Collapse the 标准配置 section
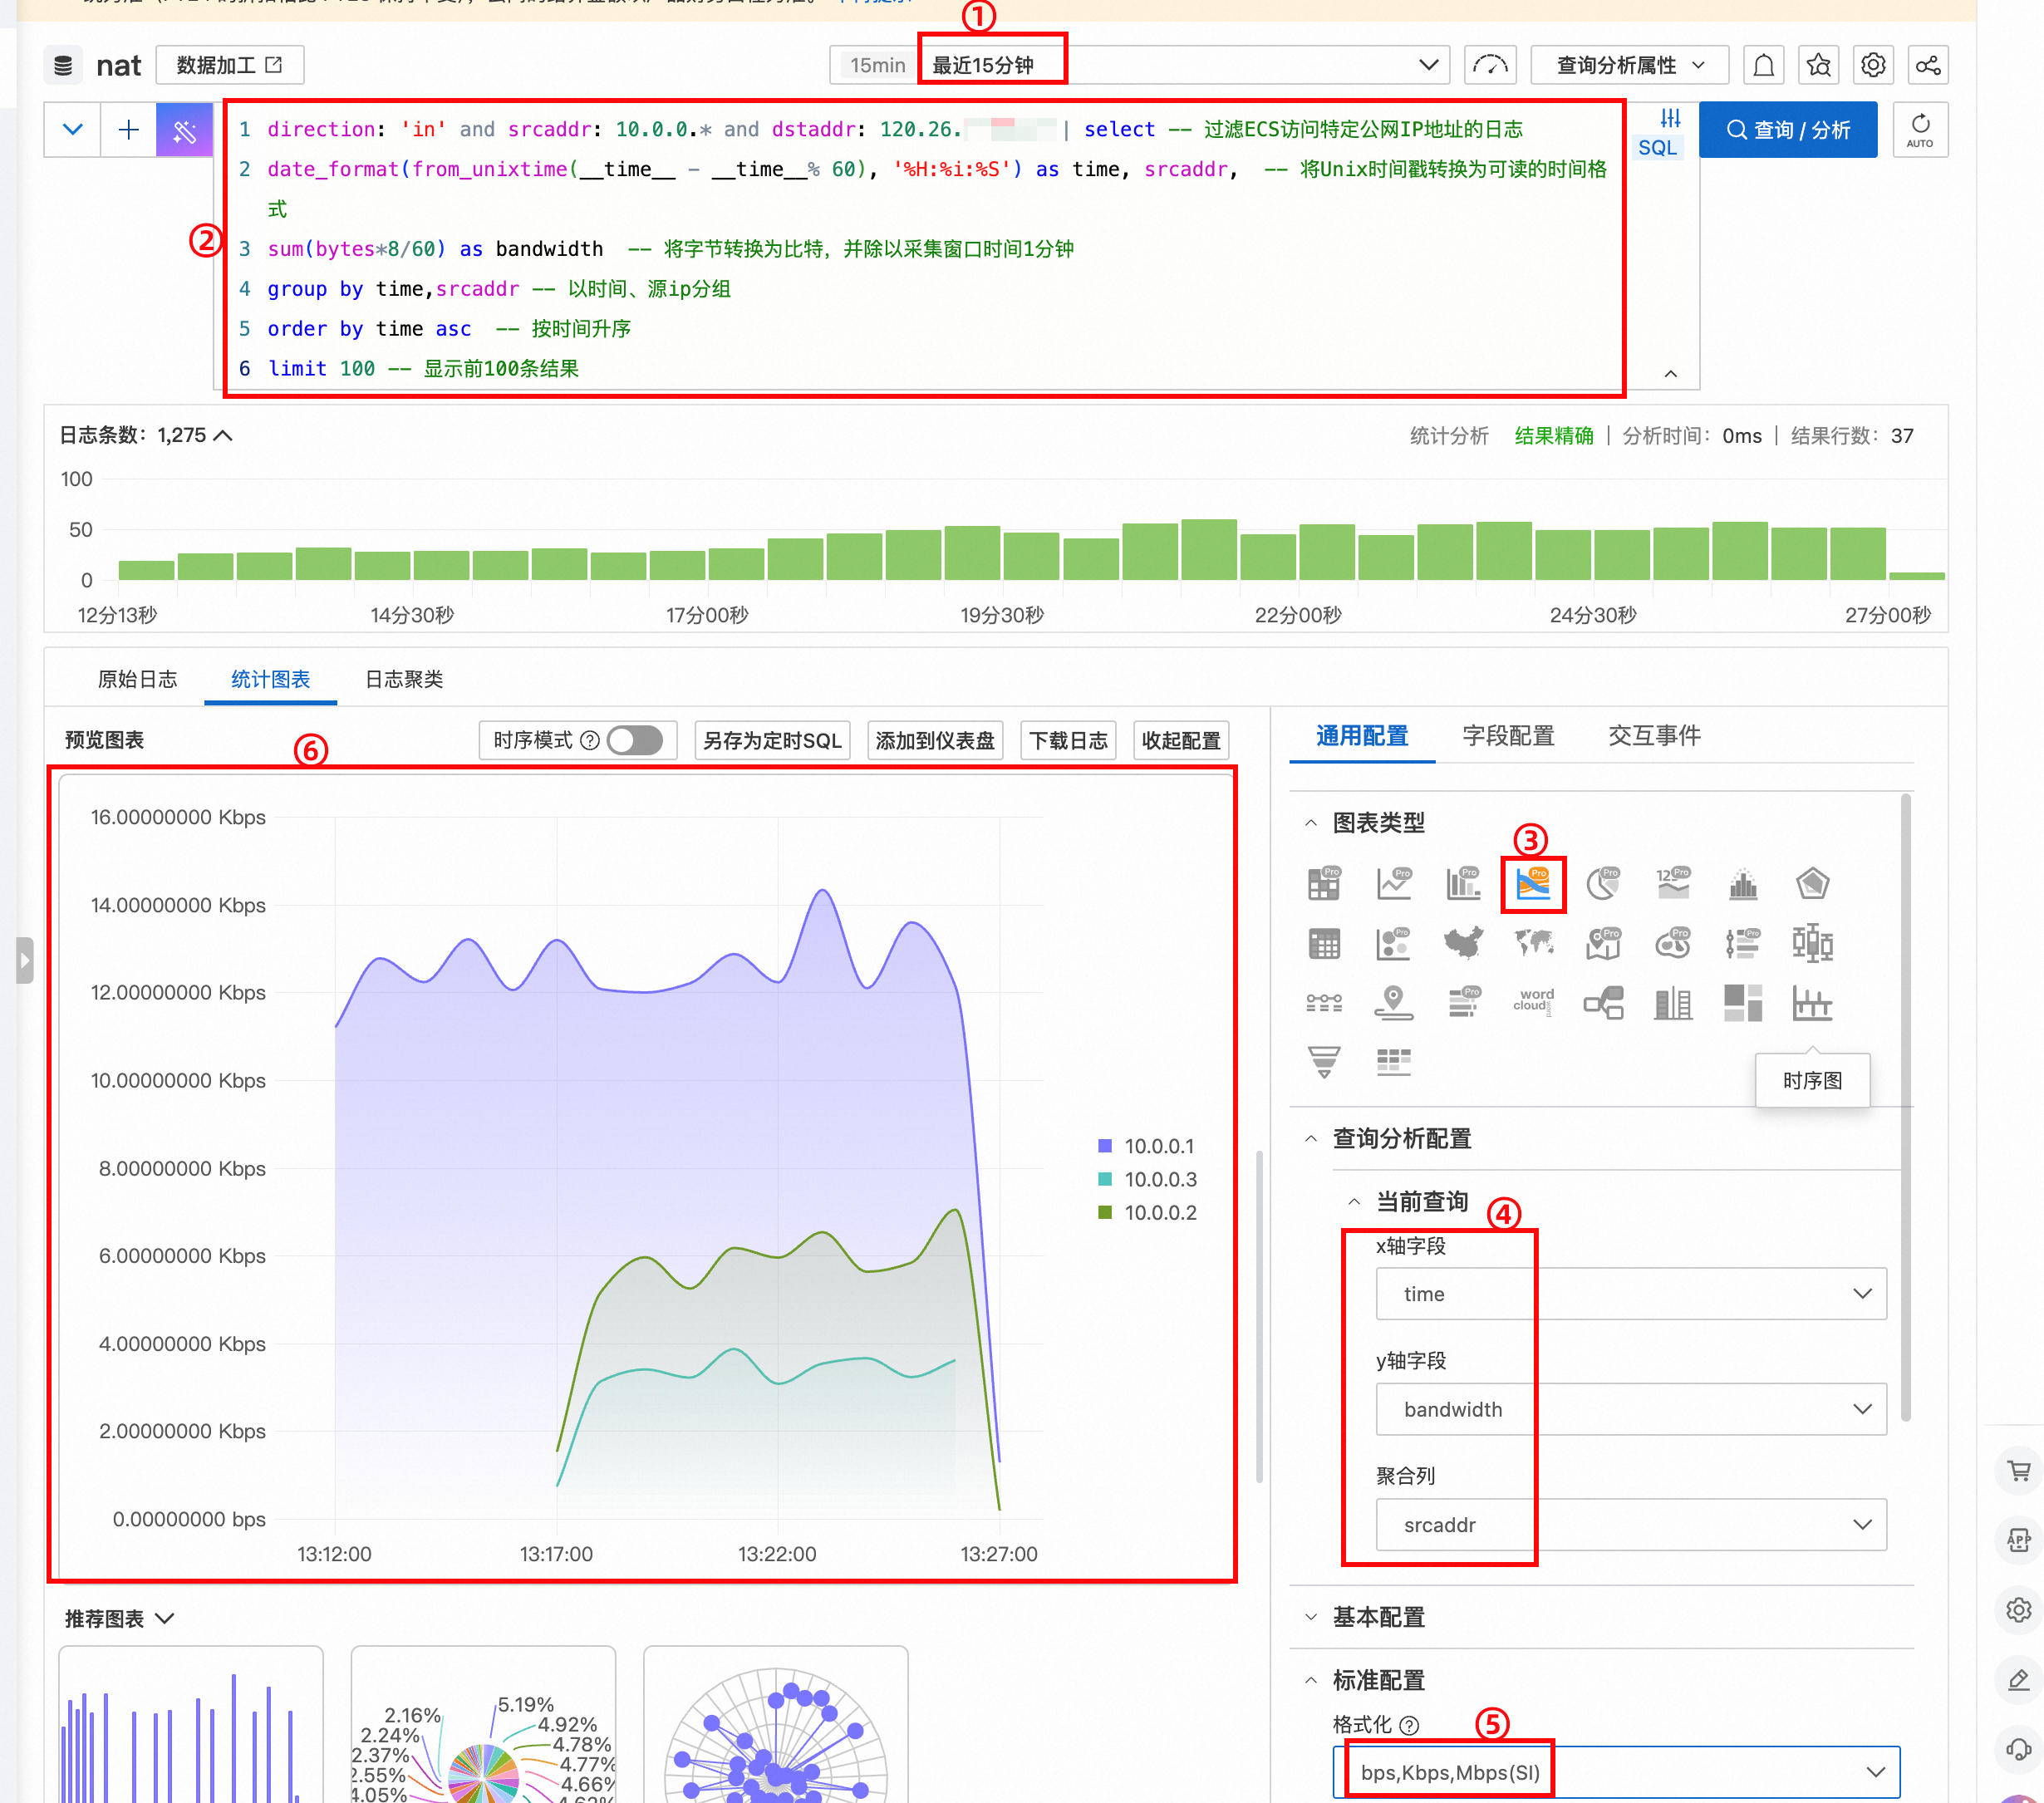 pos(1311,1680)
